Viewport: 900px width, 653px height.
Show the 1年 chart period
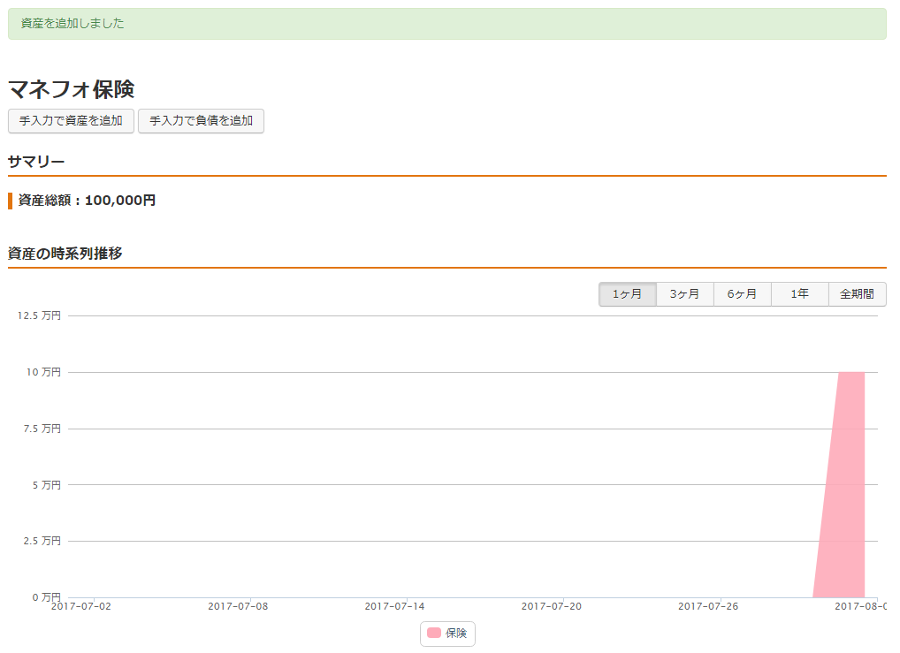point(800,294)
